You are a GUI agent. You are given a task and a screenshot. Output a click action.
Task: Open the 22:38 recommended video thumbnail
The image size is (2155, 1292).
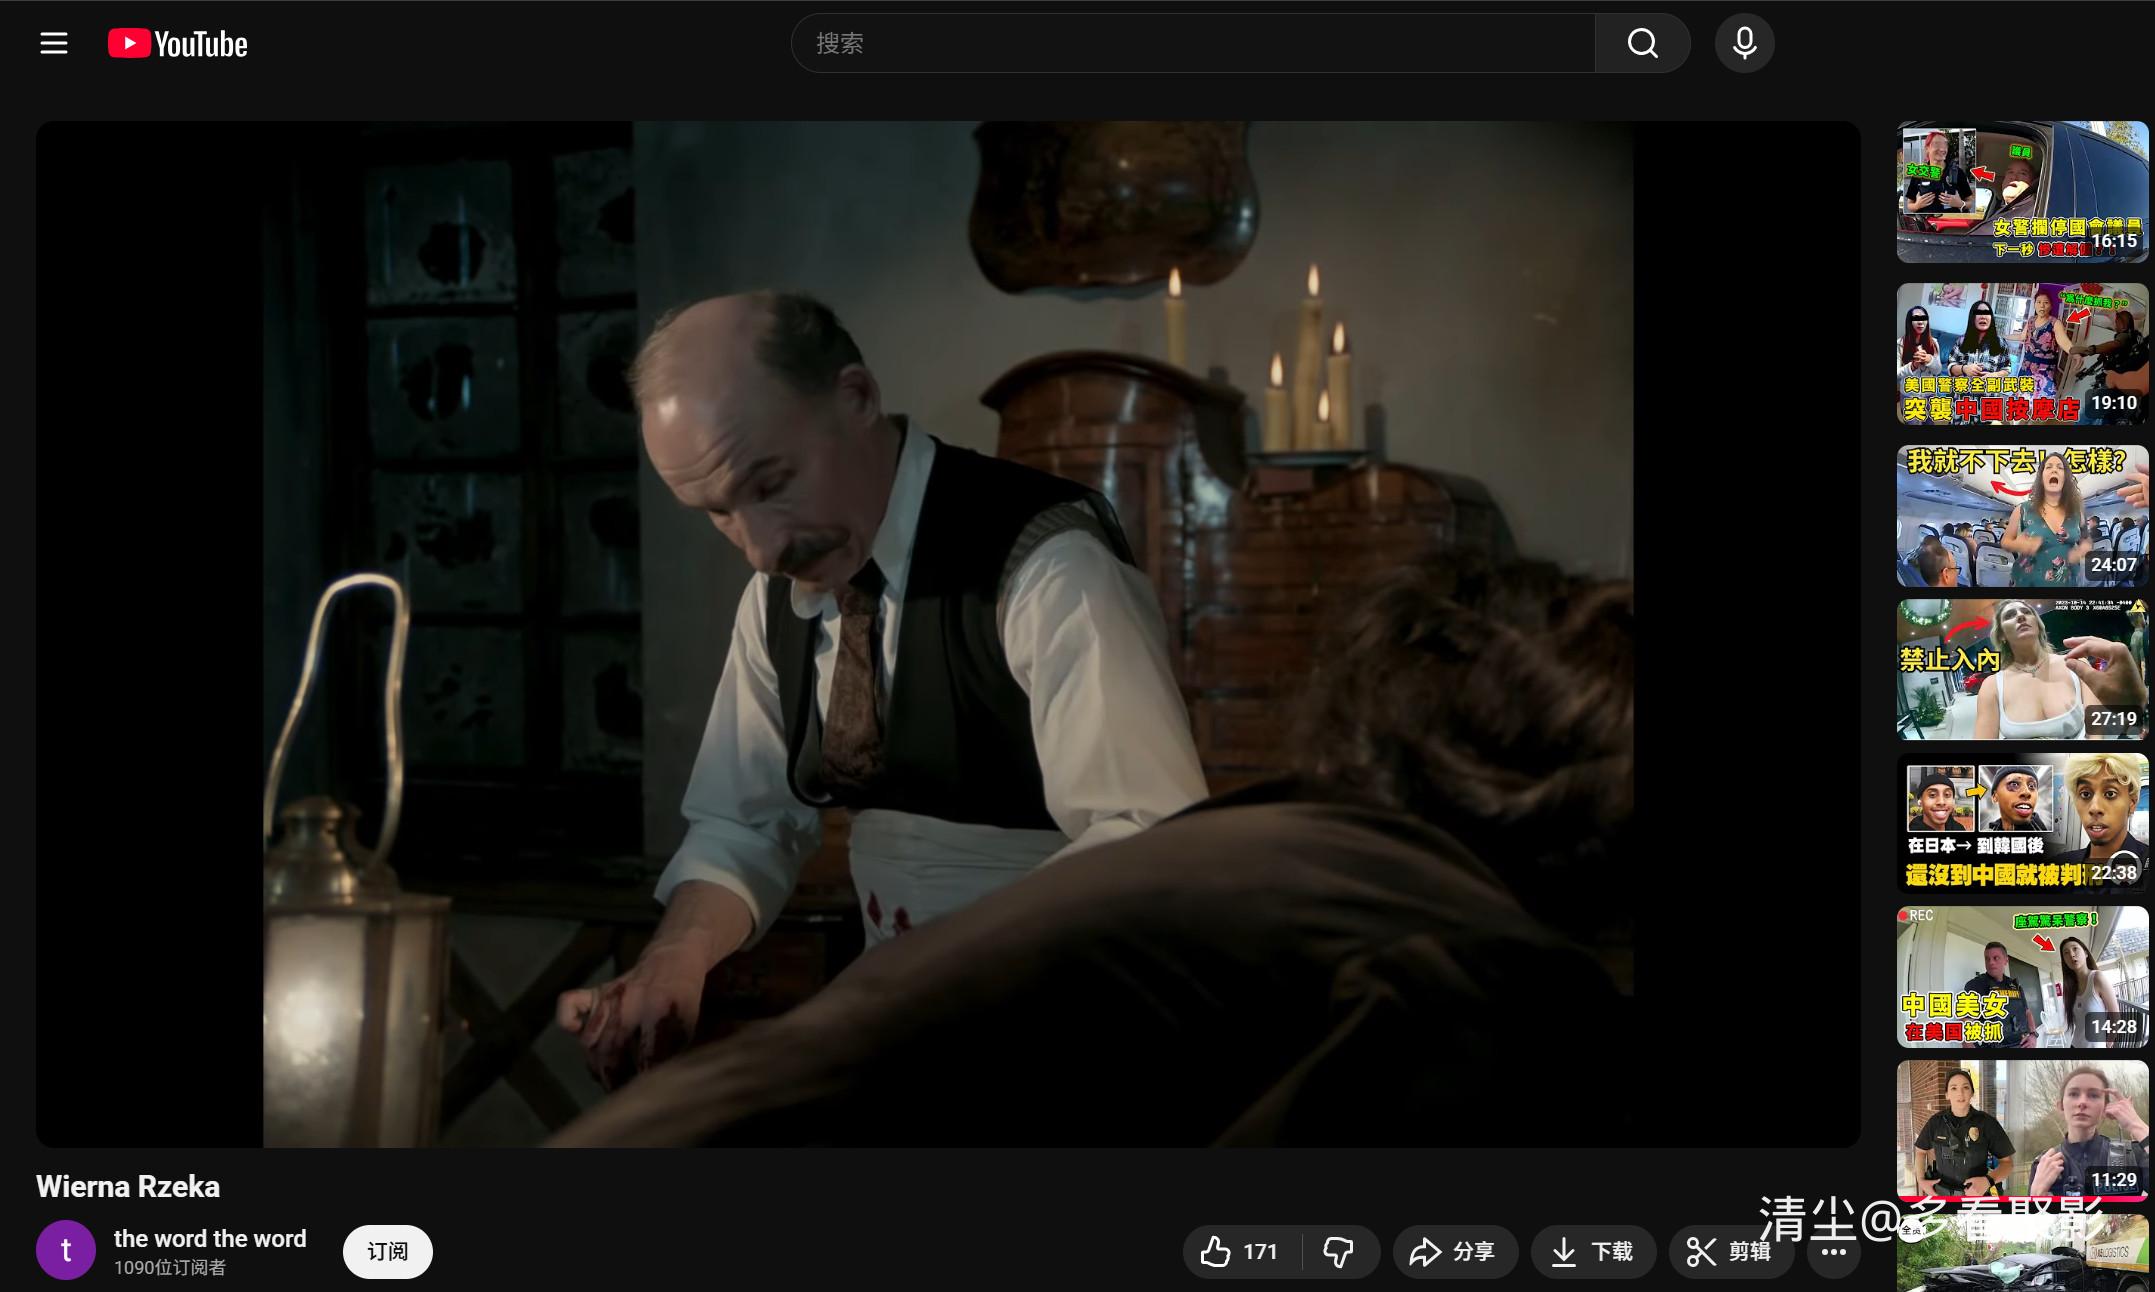(x=2021, y=822)
